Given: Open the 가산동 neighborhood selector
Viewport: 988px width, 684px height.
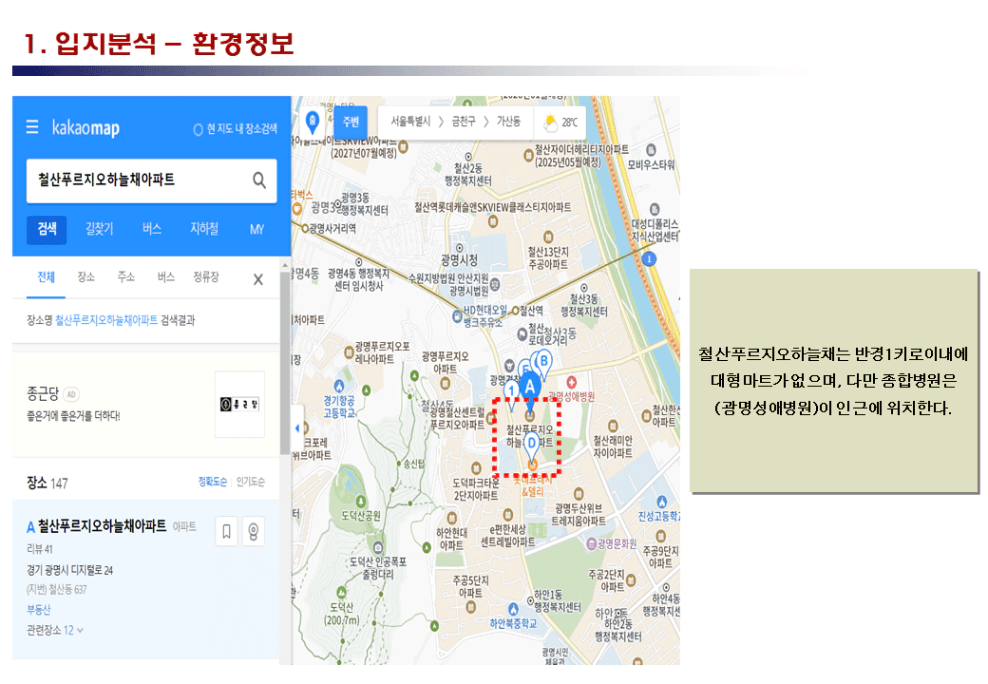Looking at the screenshot, I should (508, 122).
